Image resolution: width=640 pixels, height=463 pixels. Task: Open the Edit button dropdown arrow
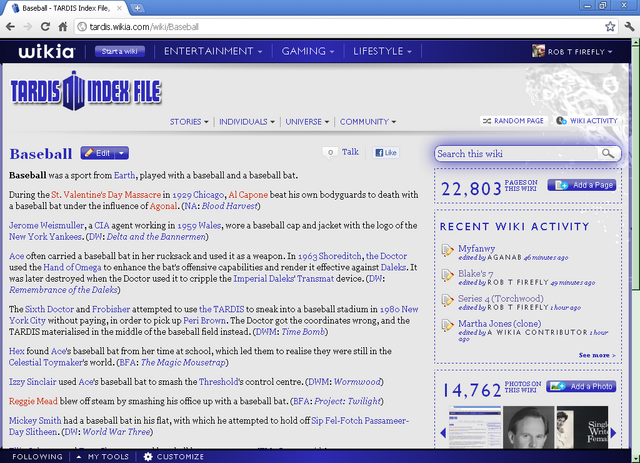122,153
